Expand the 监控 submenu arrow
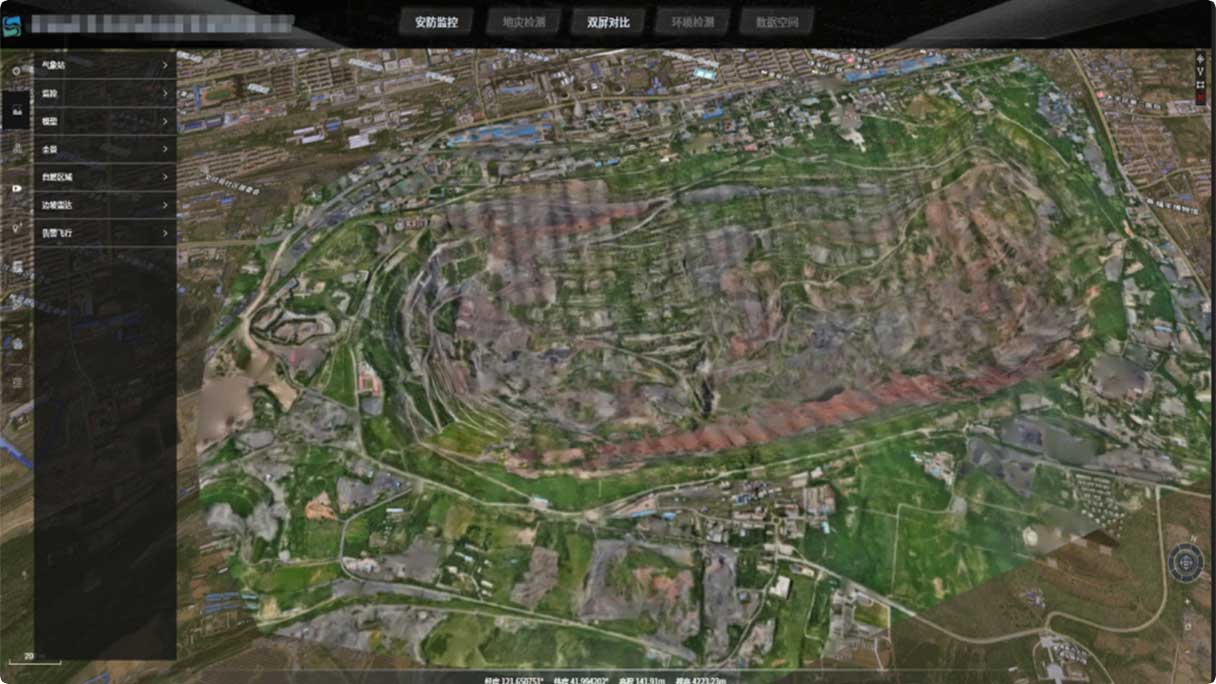 165,93
